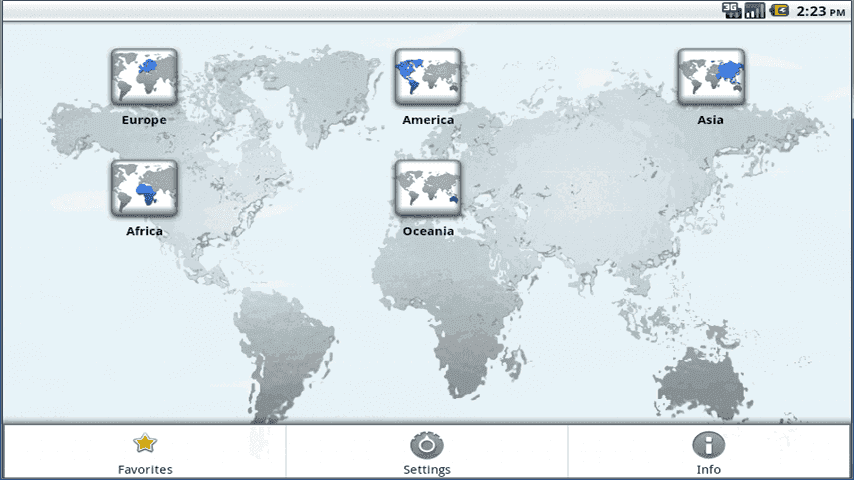
Task: Select the Settings label in bottom bar
Action: coord(427,469)
